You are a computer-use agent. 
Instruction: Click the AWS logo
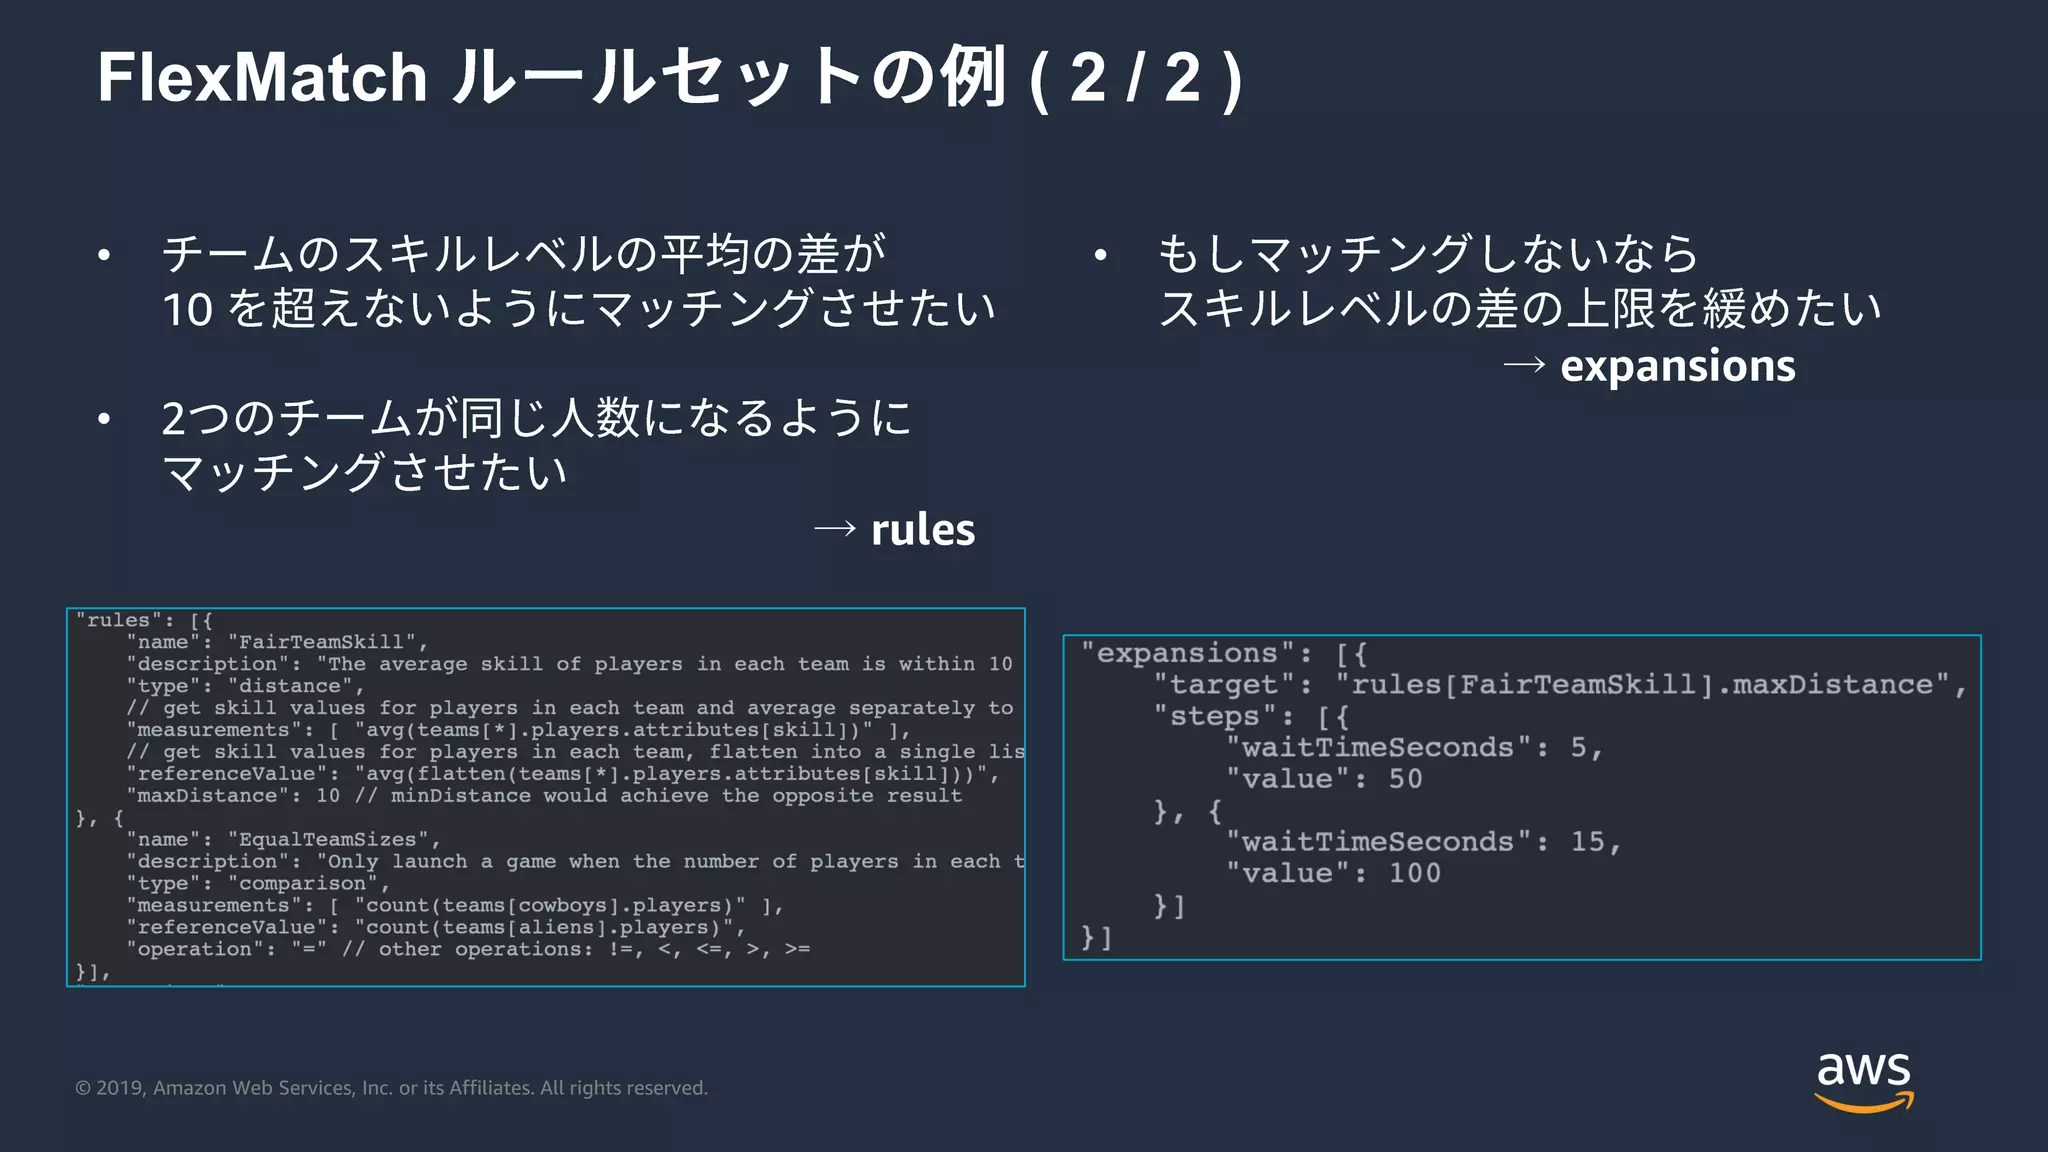(x=1863, y=1081)
